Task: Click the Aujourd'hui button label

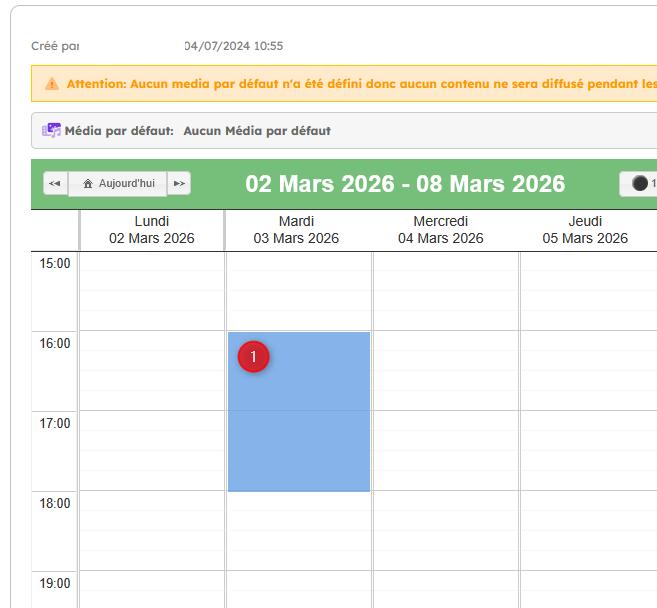Action: (126, 184)
